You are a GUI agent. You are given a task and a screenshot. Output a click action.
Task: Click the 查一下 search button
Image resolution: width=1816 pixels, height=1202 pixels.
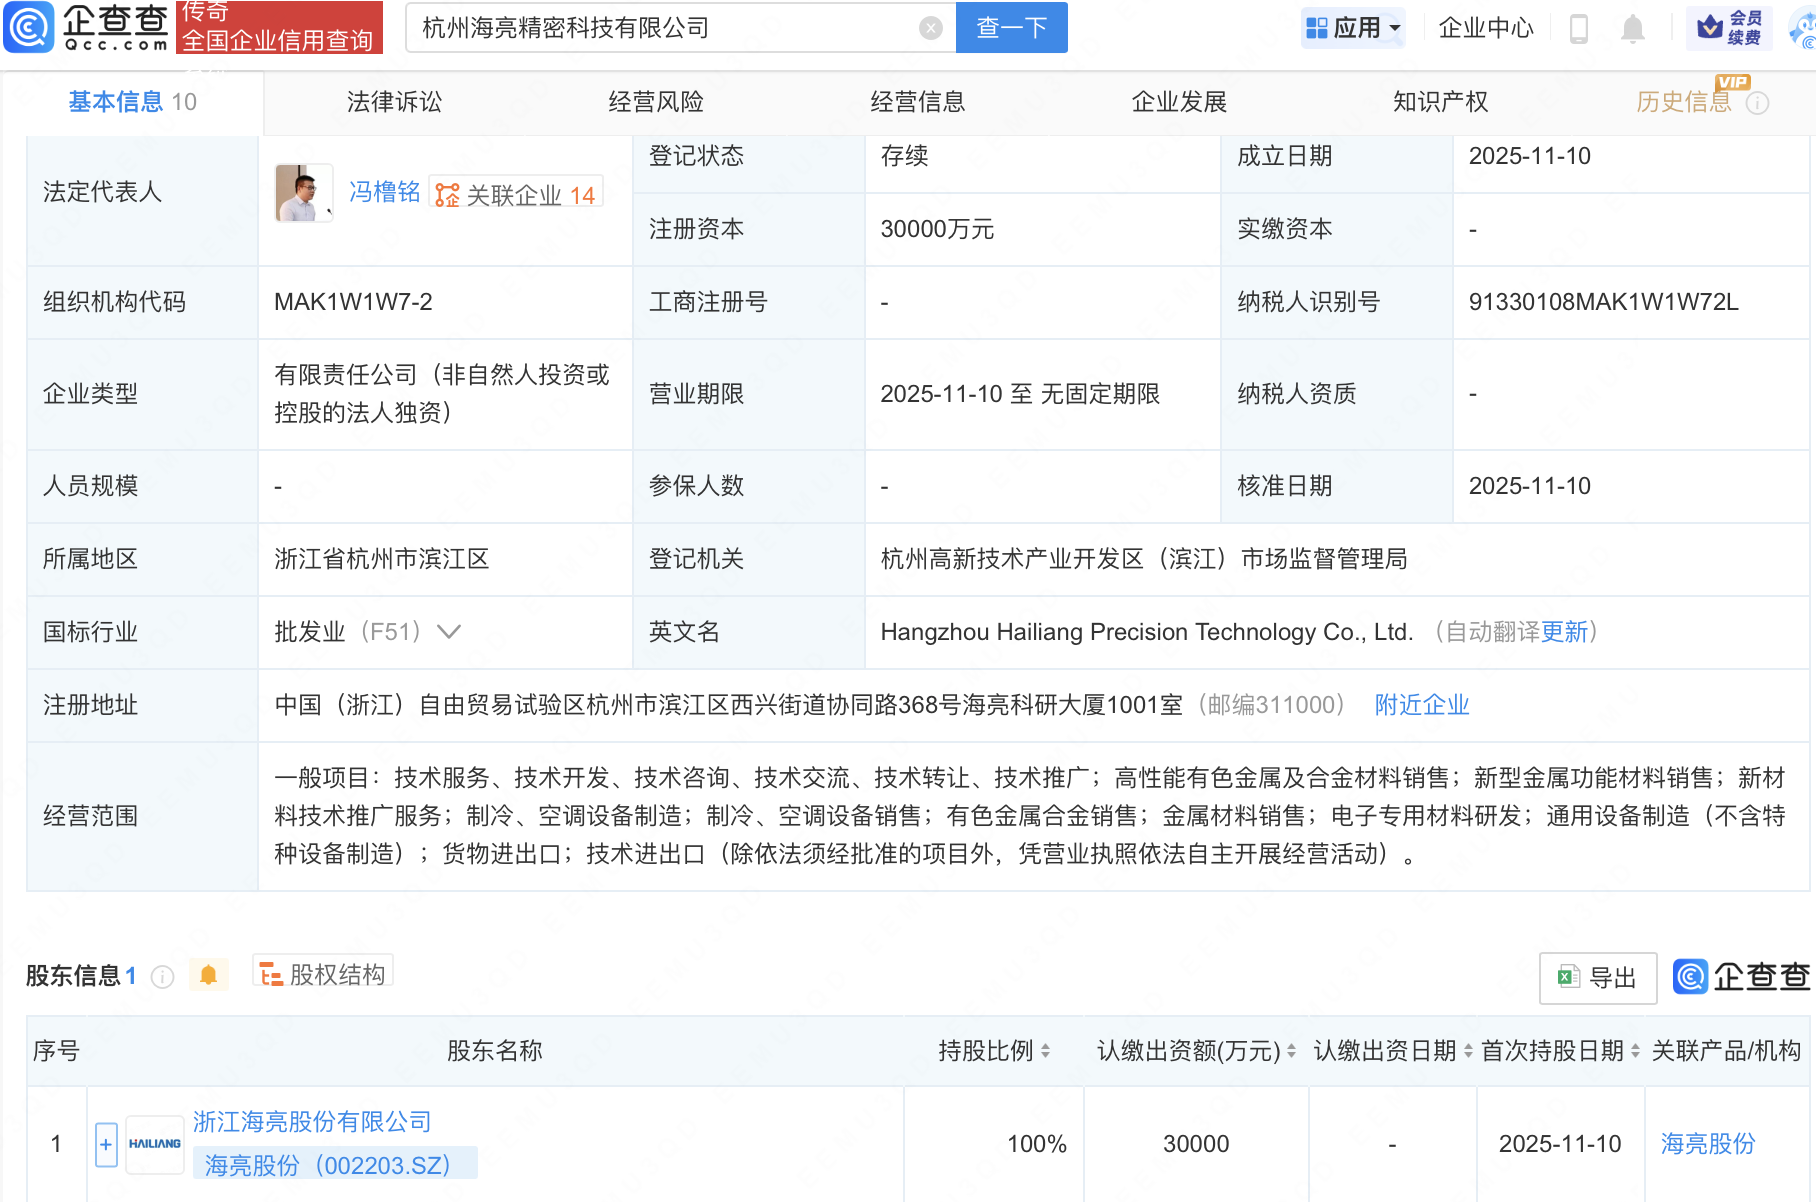tap(1011, 28)
